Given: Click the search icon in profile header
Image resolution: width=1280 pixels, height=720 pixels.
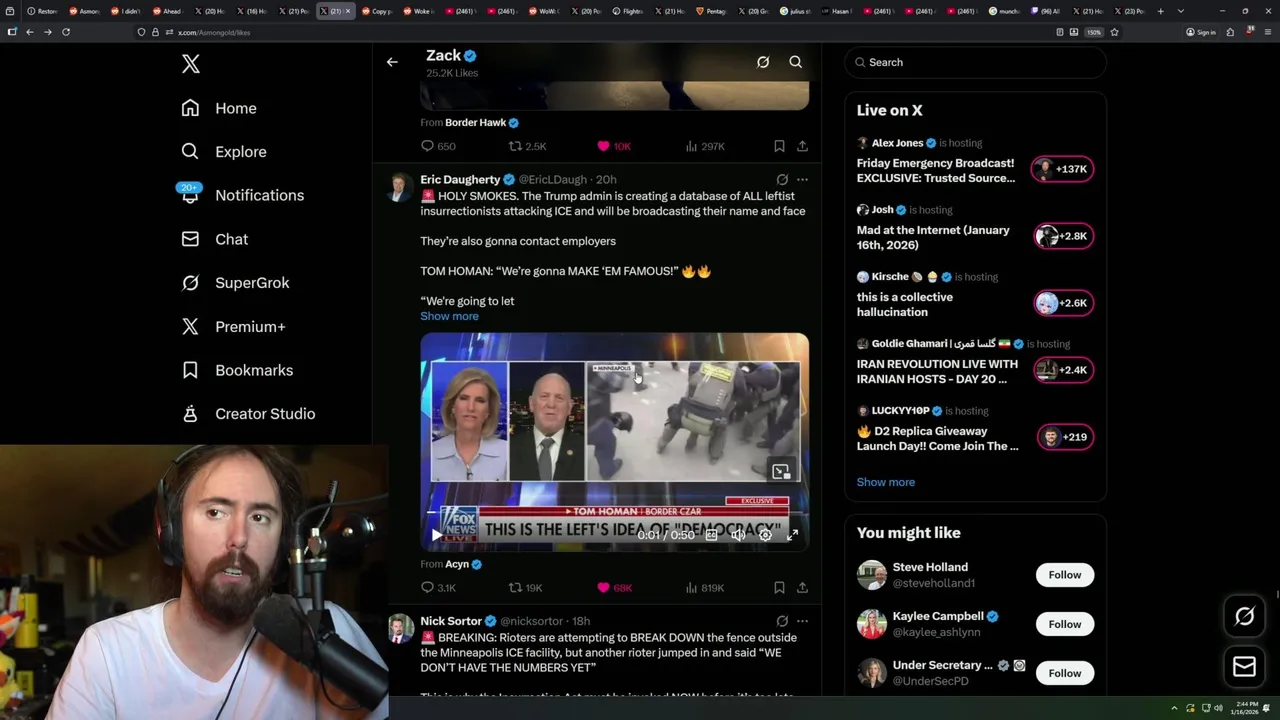Looking at the screenshot, I should pos(796,62).
